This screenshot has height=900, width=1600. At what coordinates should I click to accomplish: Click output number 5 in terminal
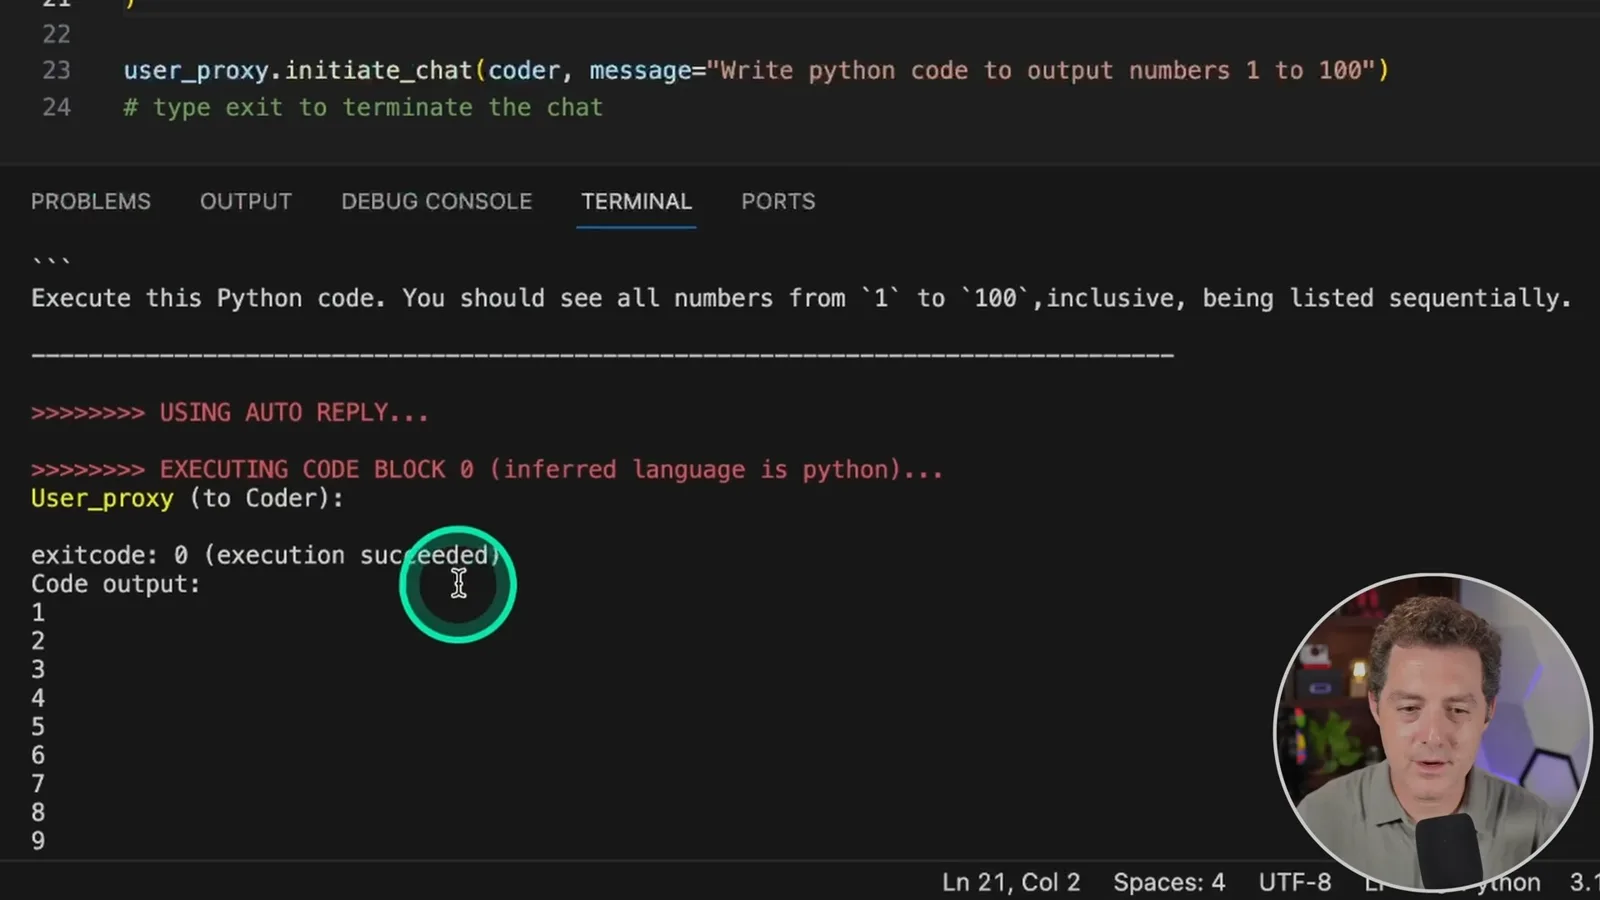[38, 727]
